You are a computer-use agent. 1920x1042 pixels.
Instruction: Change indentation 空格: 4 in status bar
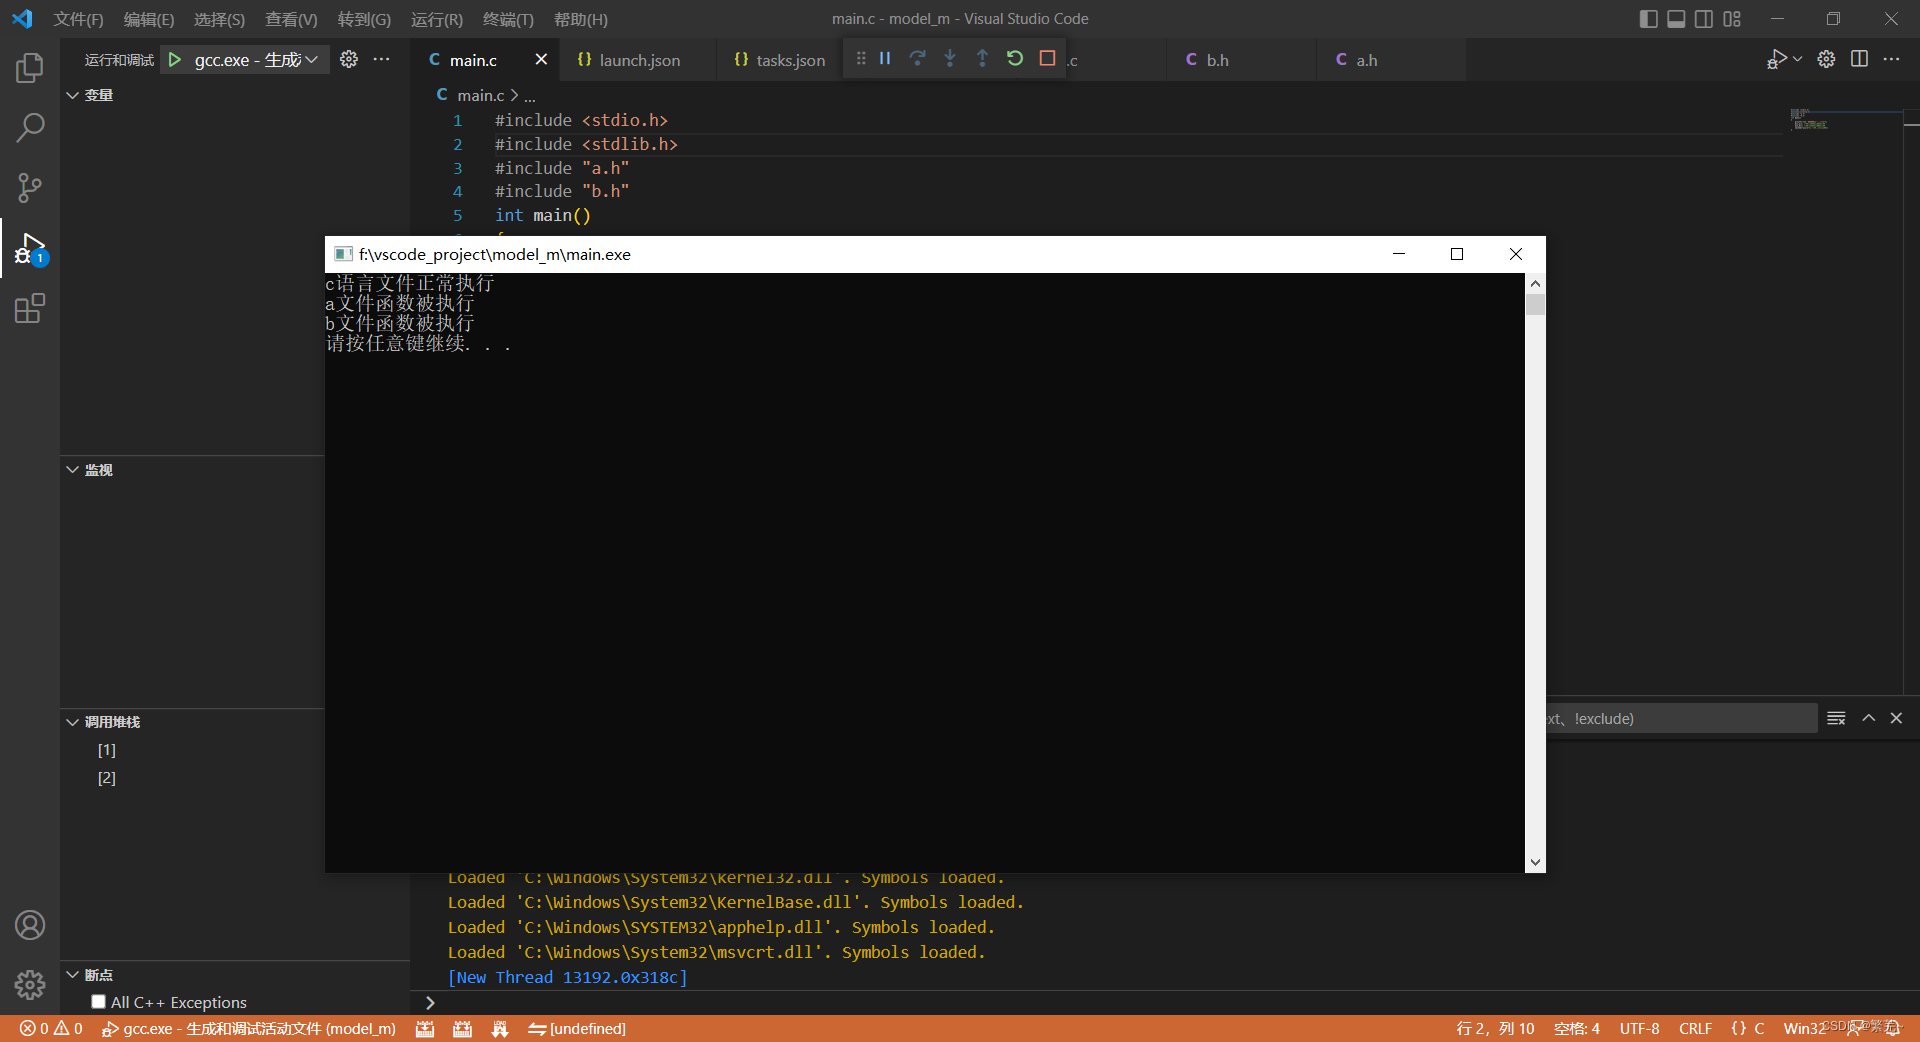[x=1577, y=1028]
